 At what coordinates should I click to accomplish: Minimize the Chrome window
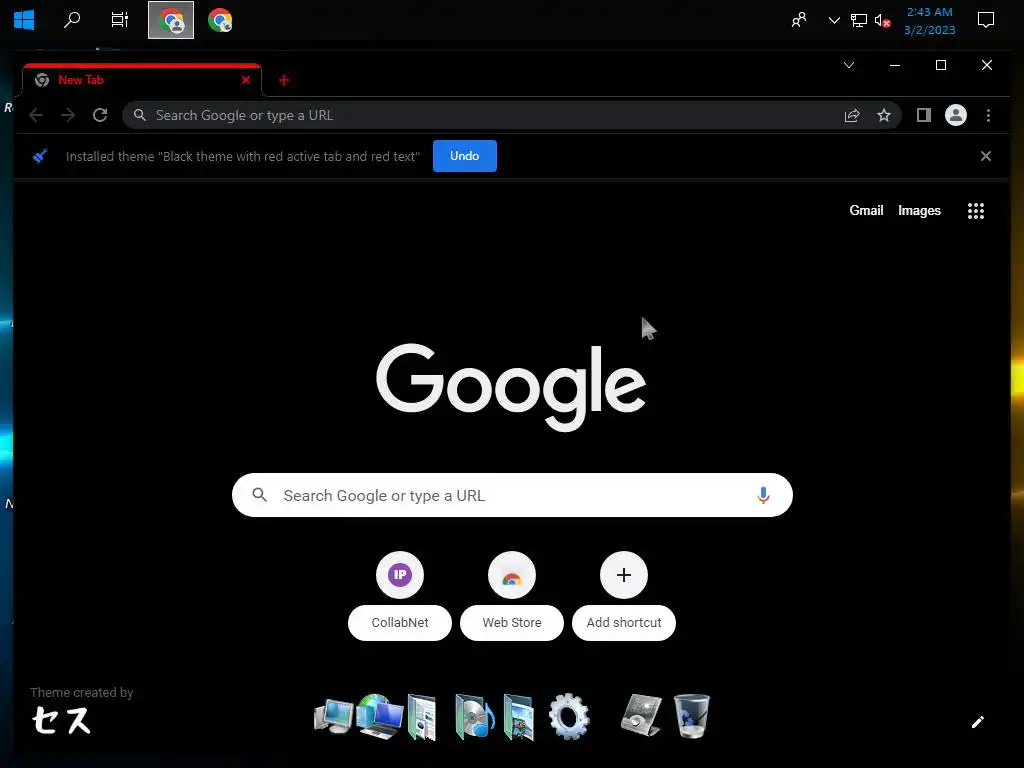click(895, 65)
